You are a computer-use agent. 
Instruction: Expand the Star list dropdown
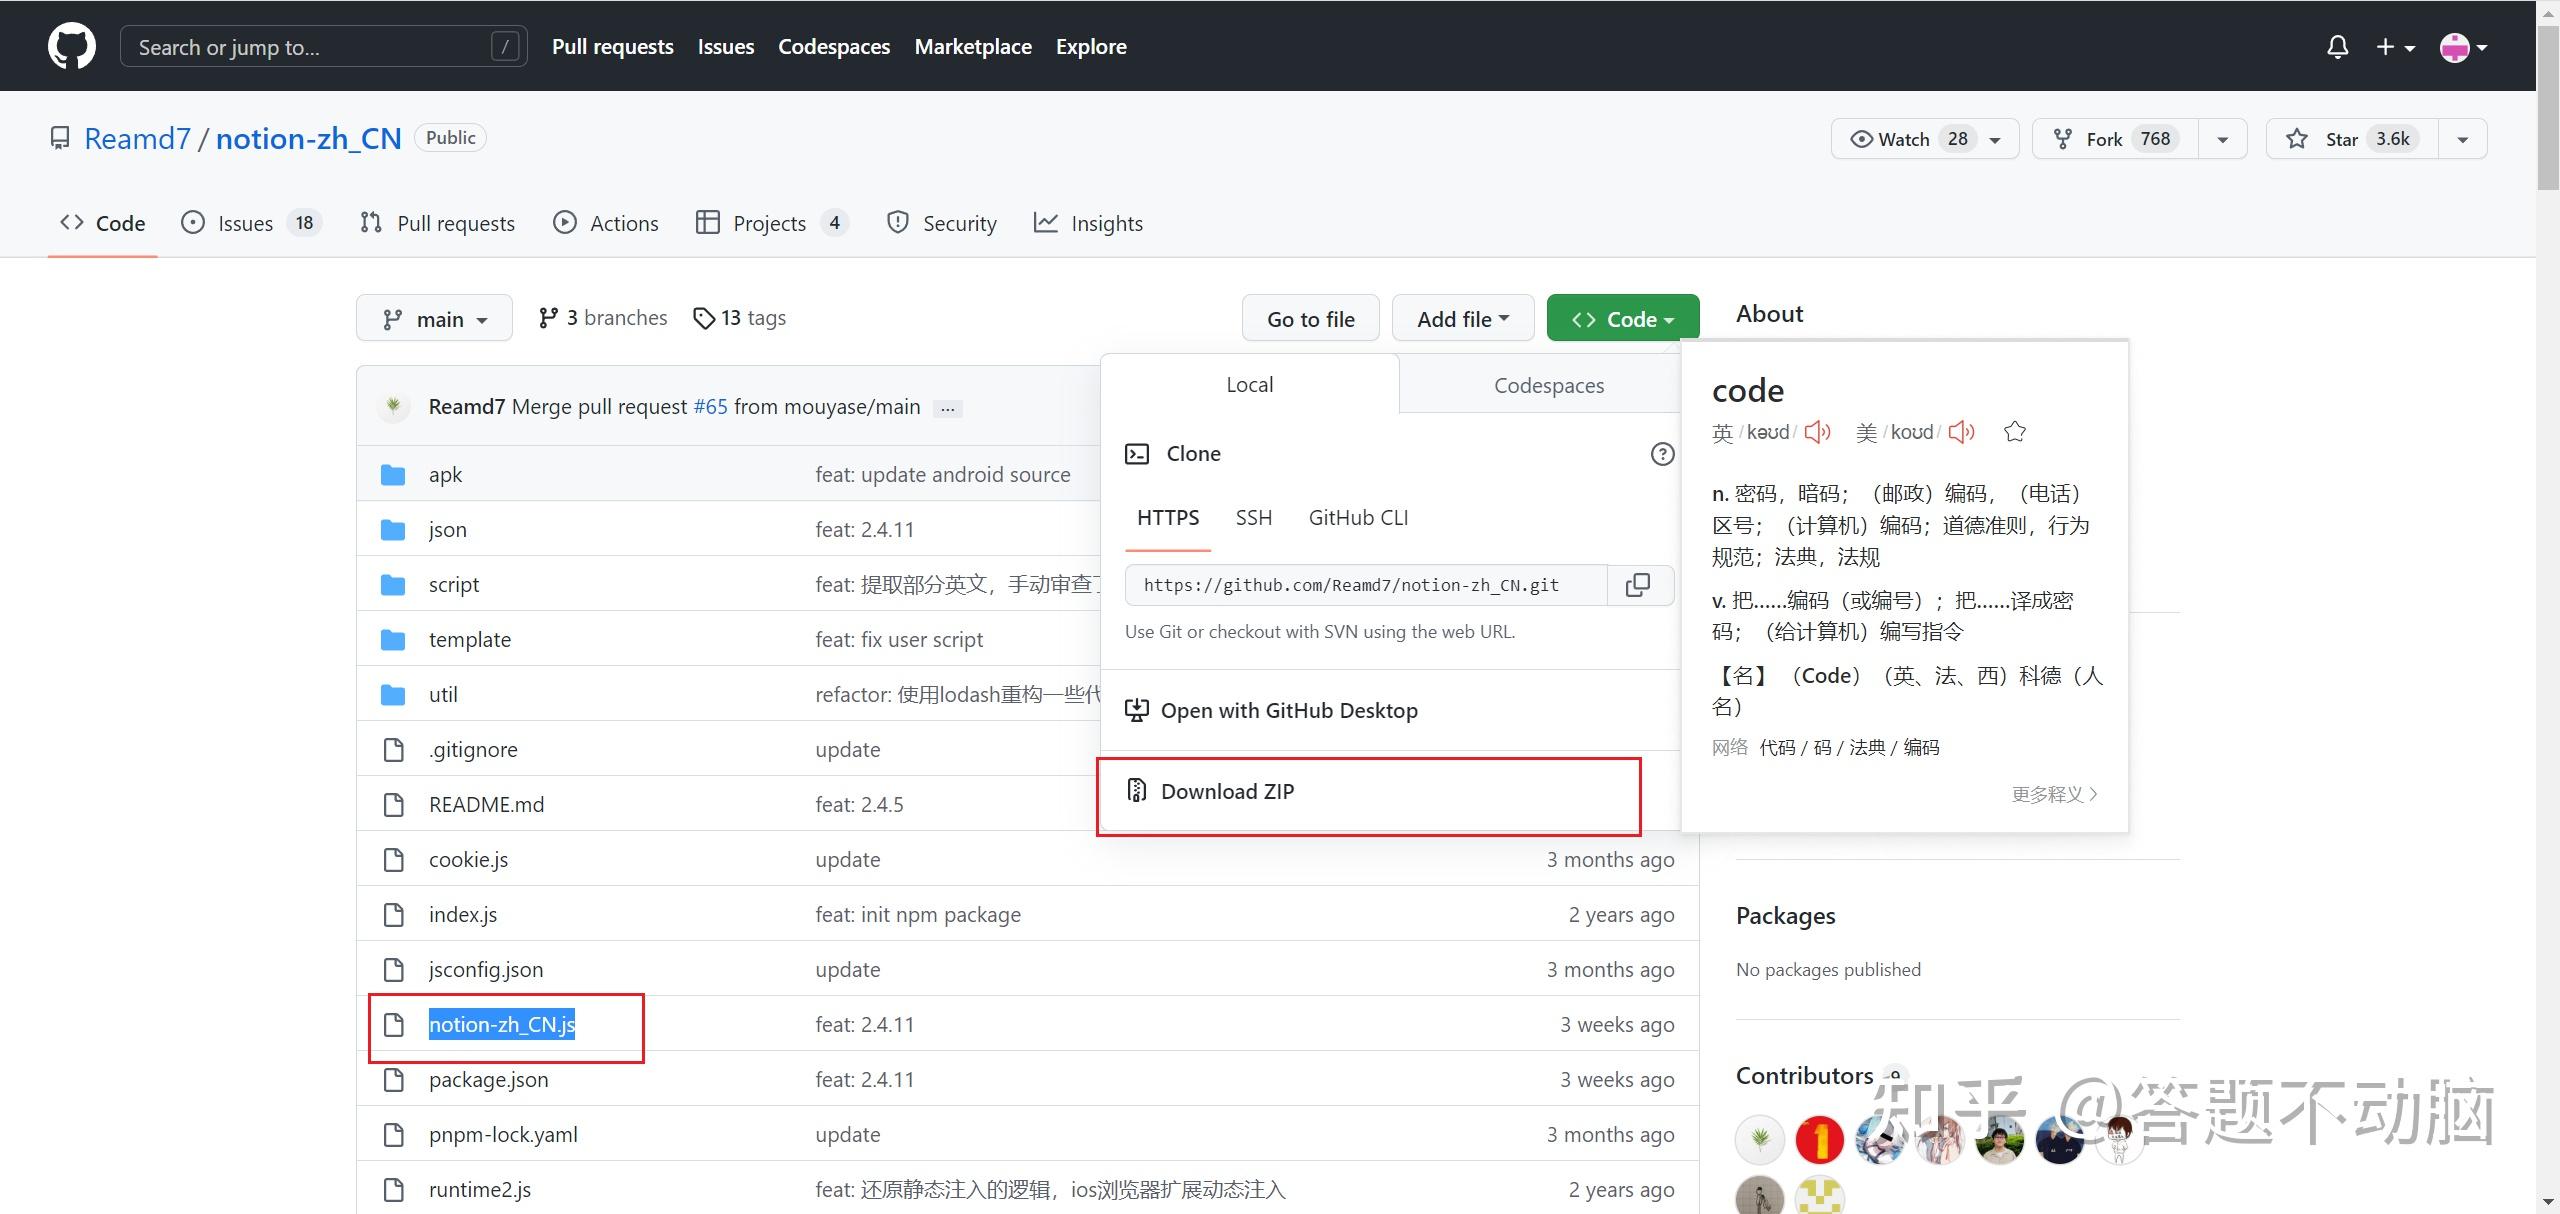2463,138
